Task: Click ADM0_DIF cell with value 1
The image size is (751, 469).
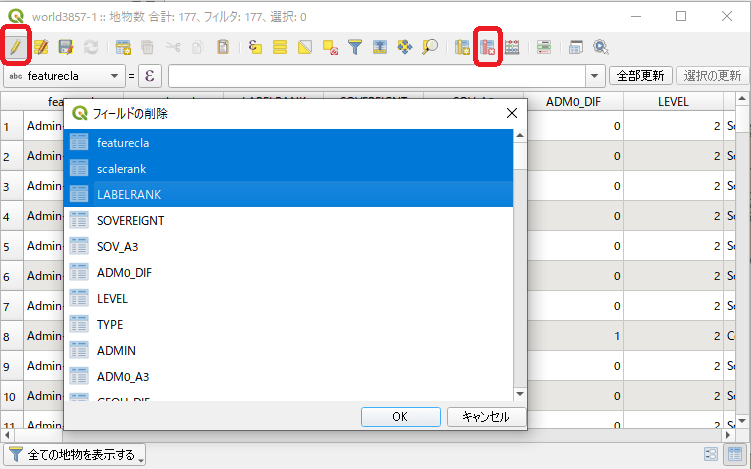Action: [573, 336]
